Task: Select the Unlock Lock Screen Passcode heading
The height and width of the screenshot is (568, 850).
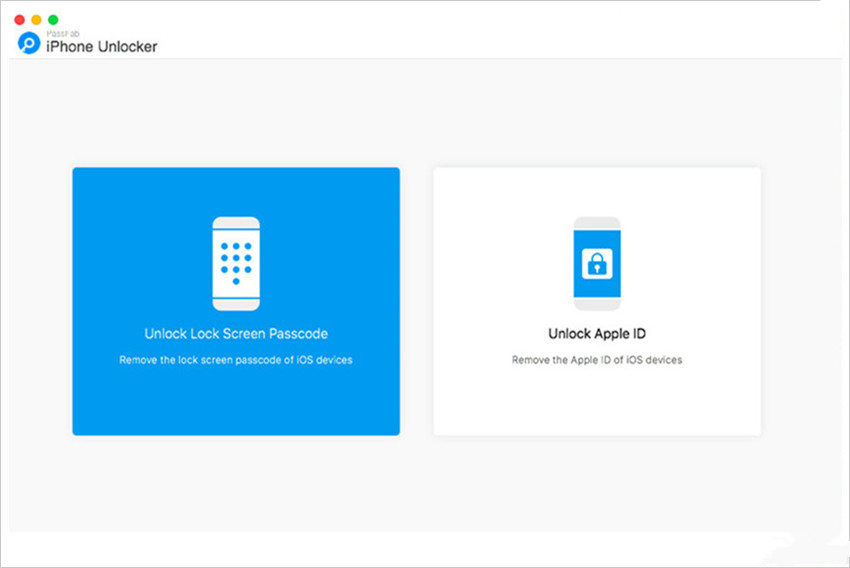Action: [x=236, y=334]
